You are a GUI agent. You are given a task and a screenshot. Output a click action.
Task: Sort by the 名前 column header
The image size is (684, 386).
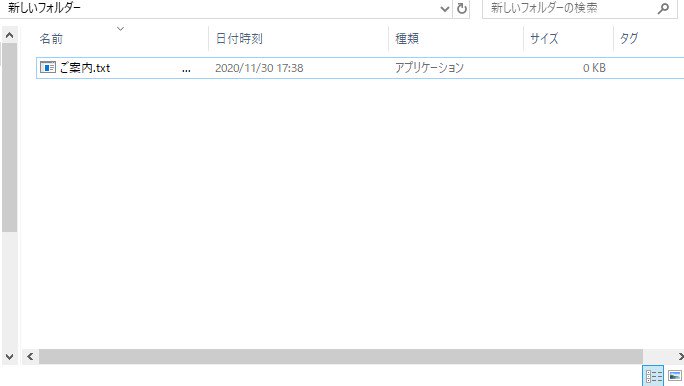[51, 39]
